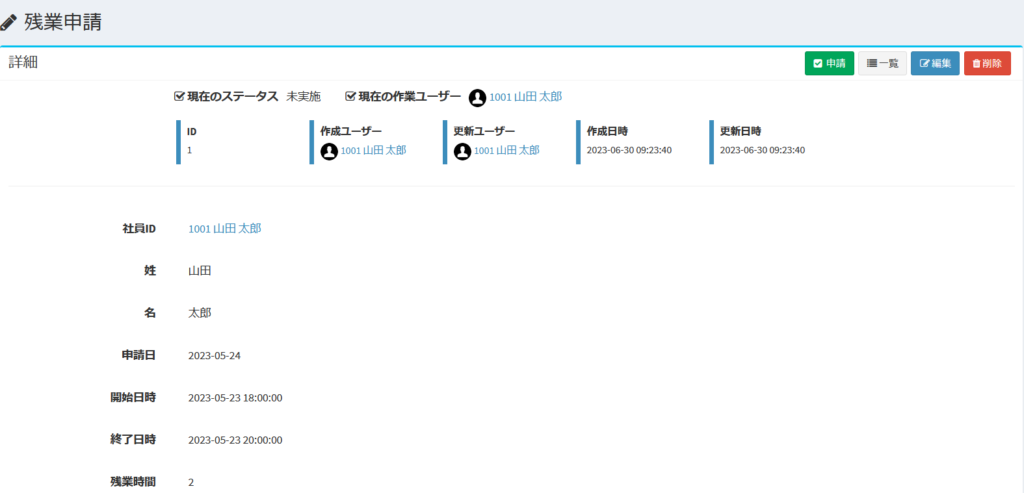Image resolution: width=1024 pixels, height=493 pixels.
Task: Click the 申請日 field label
Action: [x=138, y=355]
